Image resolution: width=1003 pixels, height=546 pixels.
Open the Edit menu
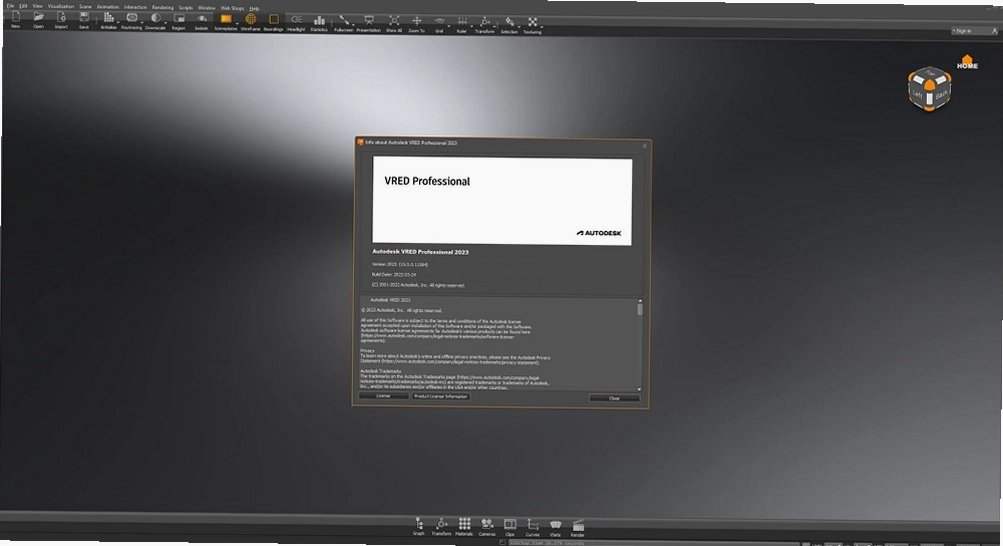coord(23,6)
